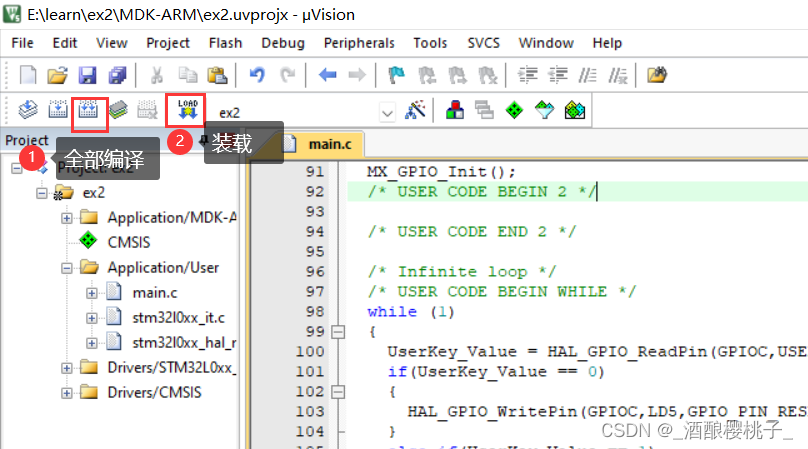Open Manage Run-Time Environment green diamond
Screen dimensions: 808x449
point(514,110)
